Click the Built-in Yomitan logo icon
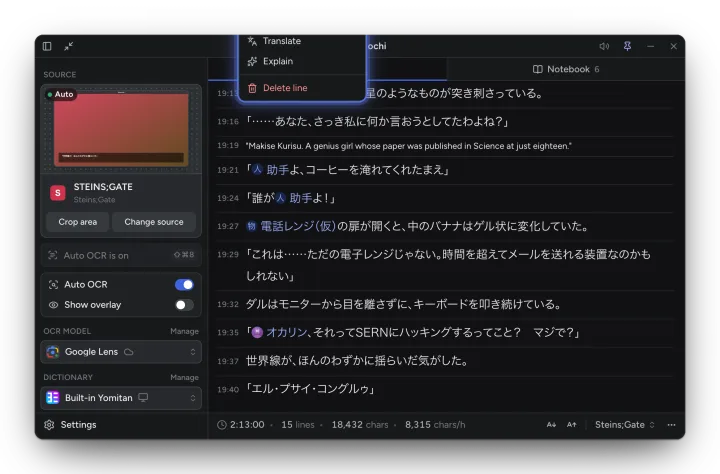Image resolution: width=720 pixels, height=474 pixels. (x=53, y=398)
